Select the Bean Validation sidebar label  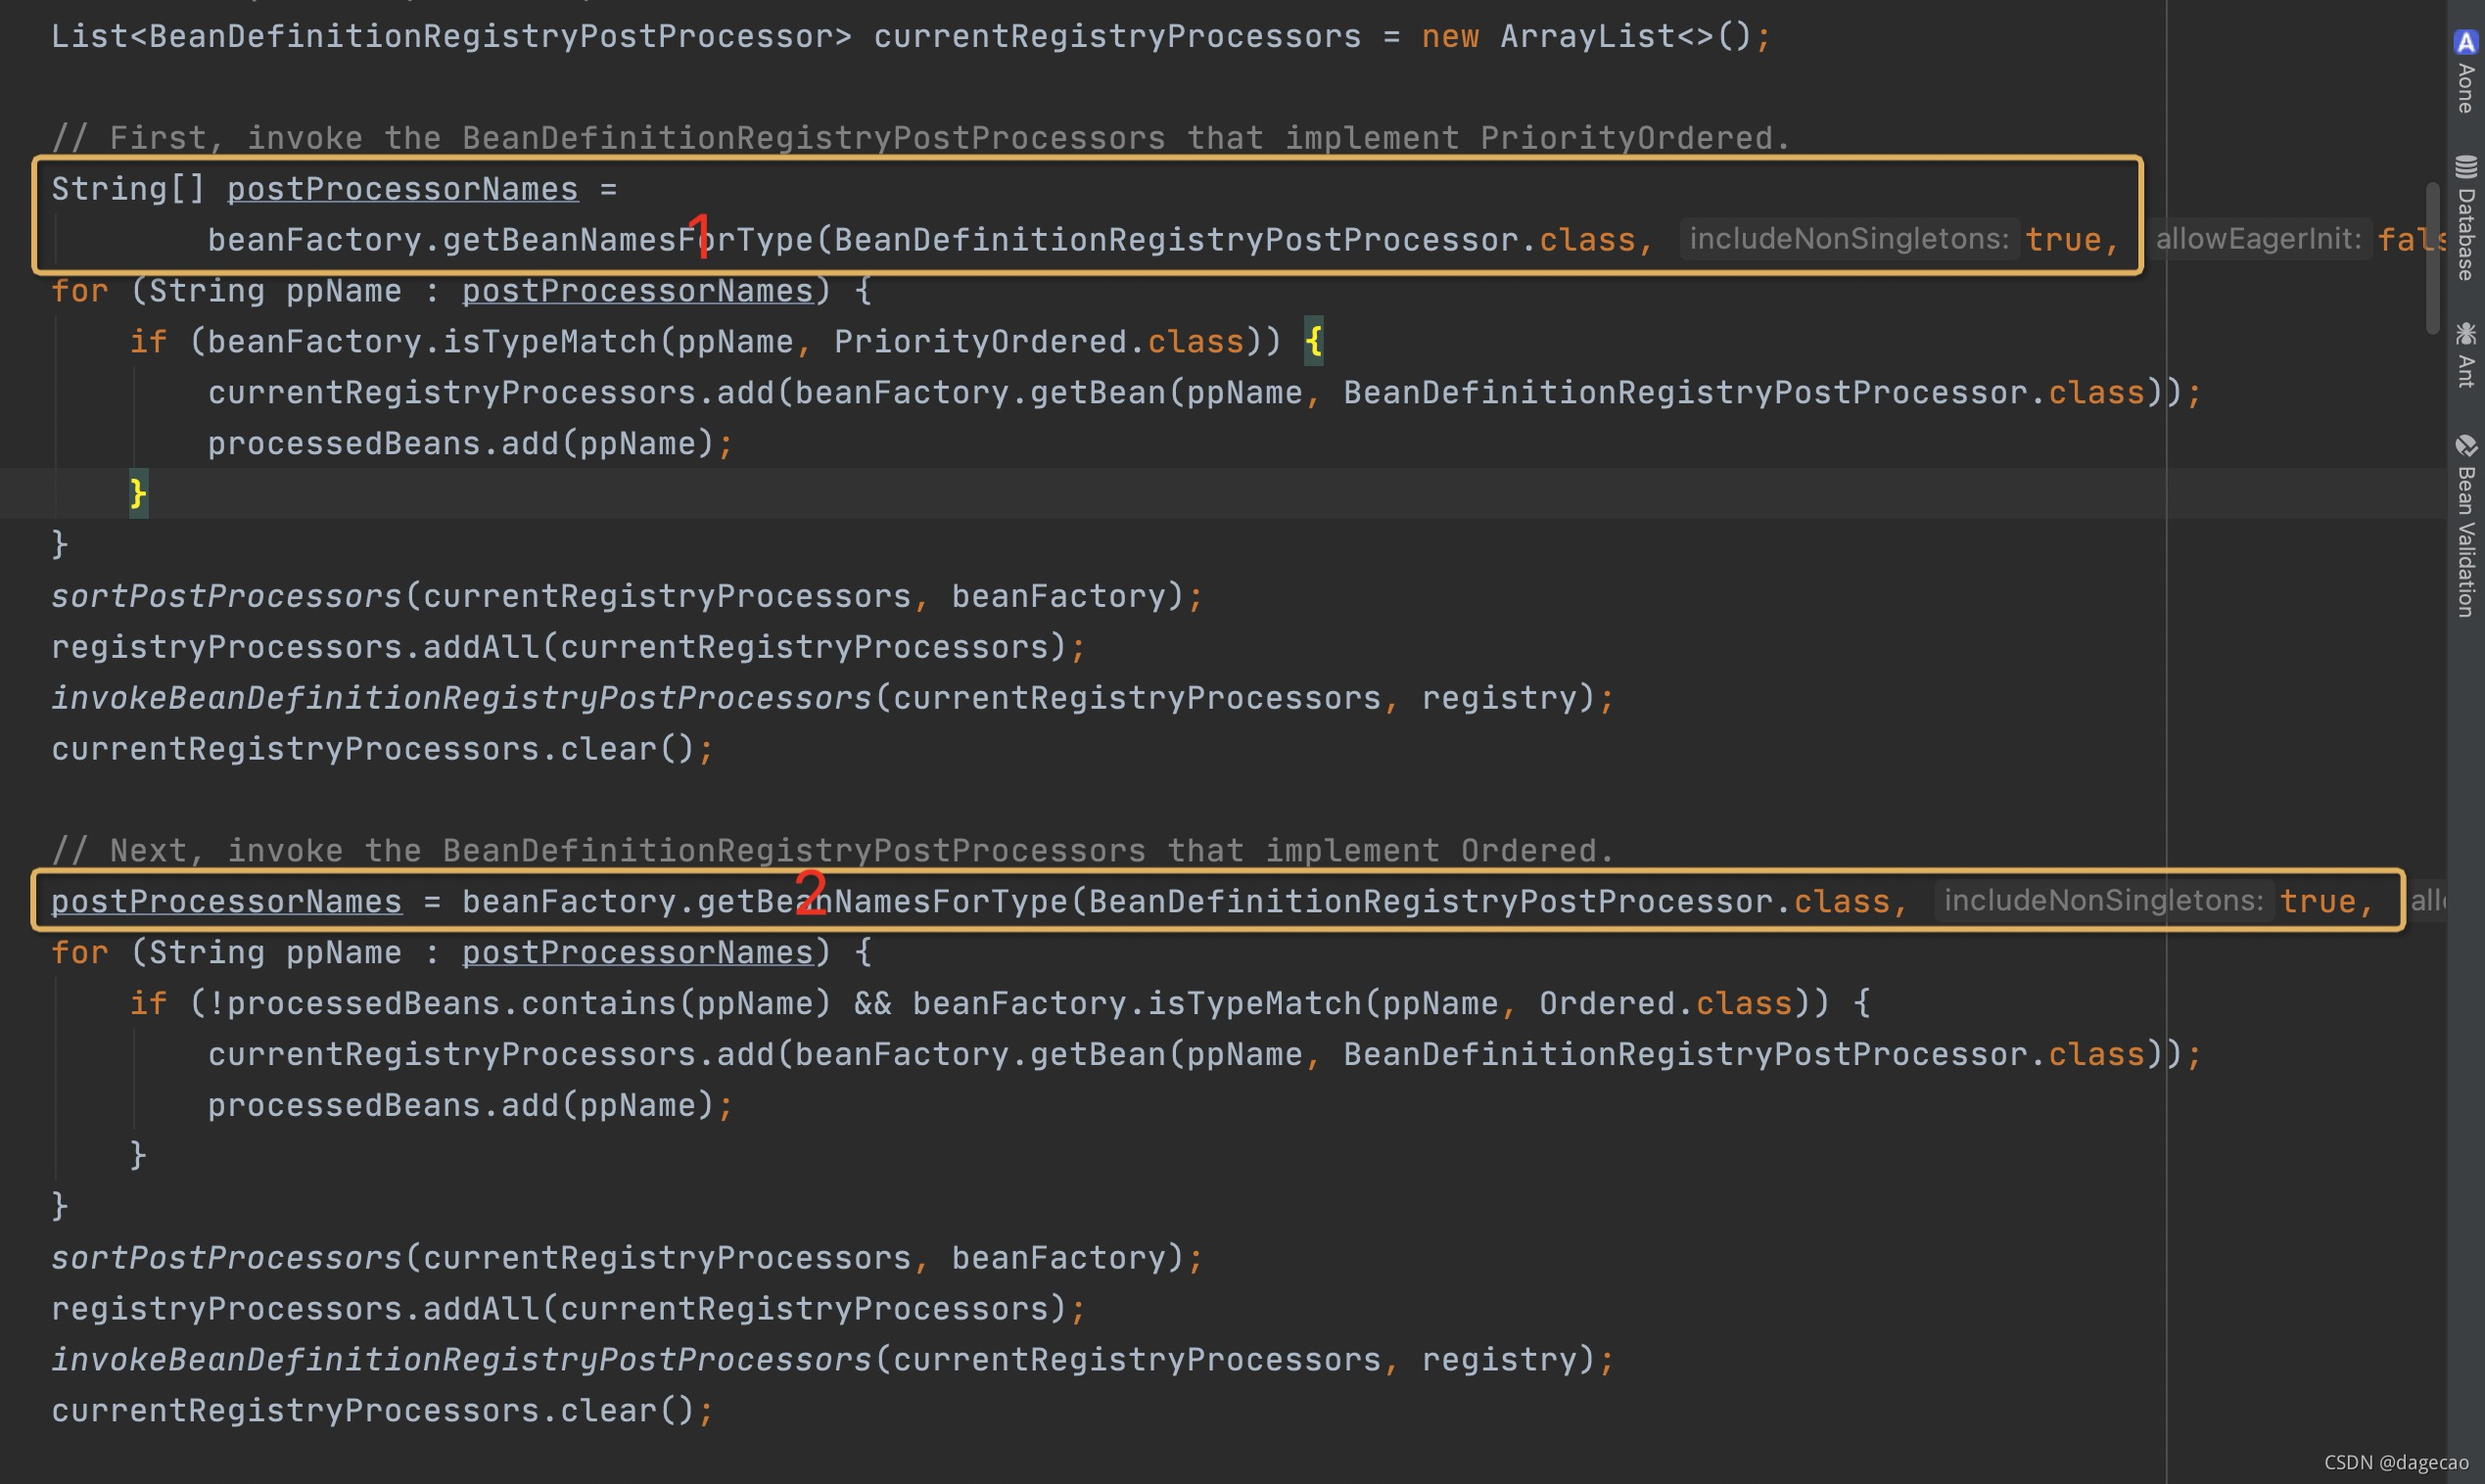pyautogui.click(x=2465, y=542)
